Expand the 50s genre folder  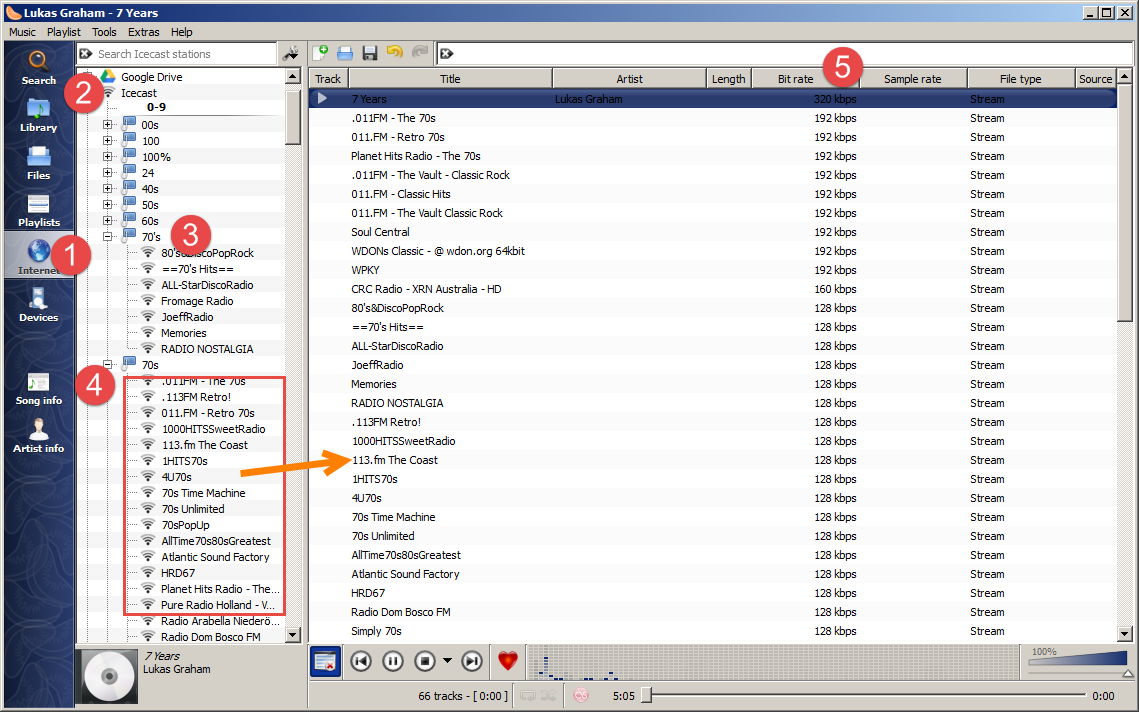108,205
